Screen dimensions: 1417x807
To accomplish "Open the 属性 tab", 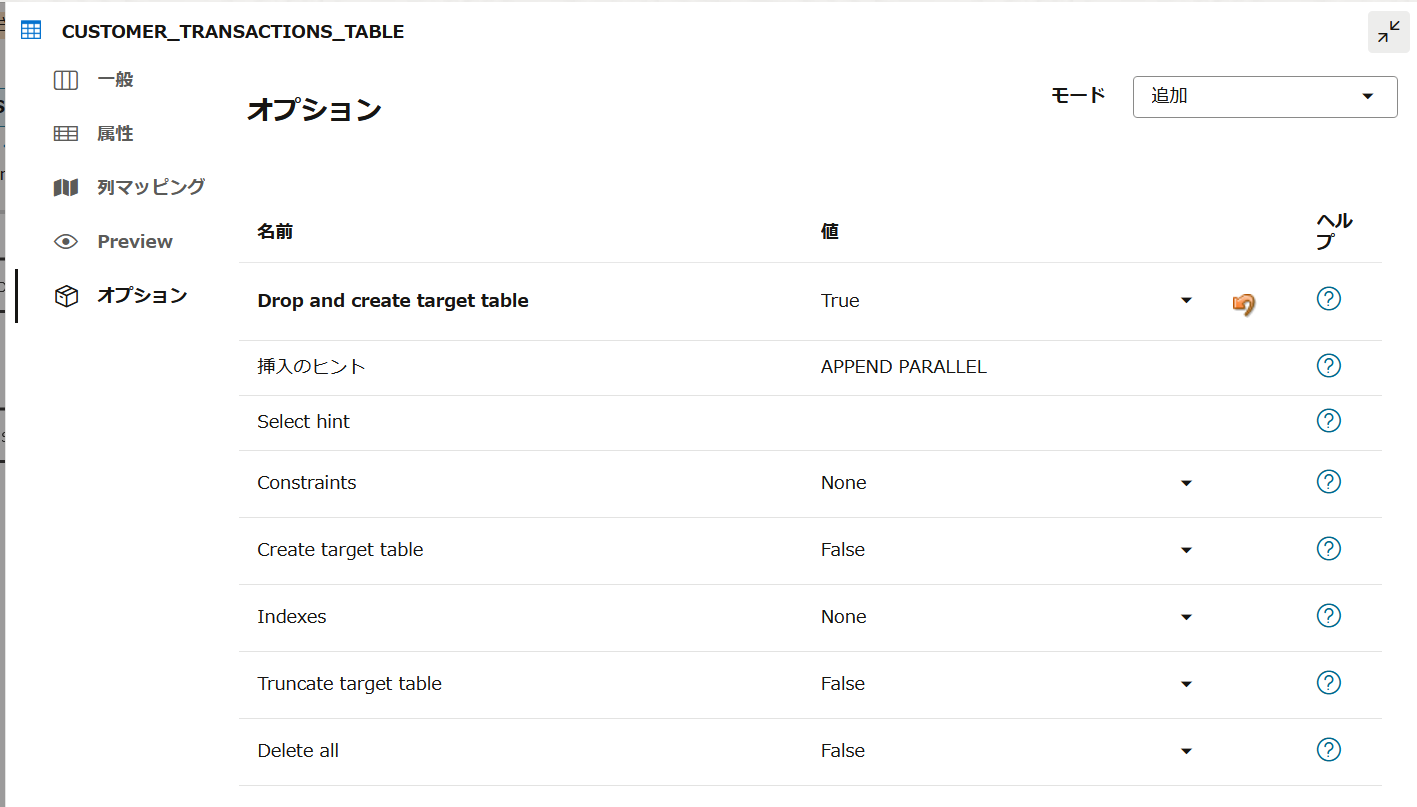I will tap(115, 134).
